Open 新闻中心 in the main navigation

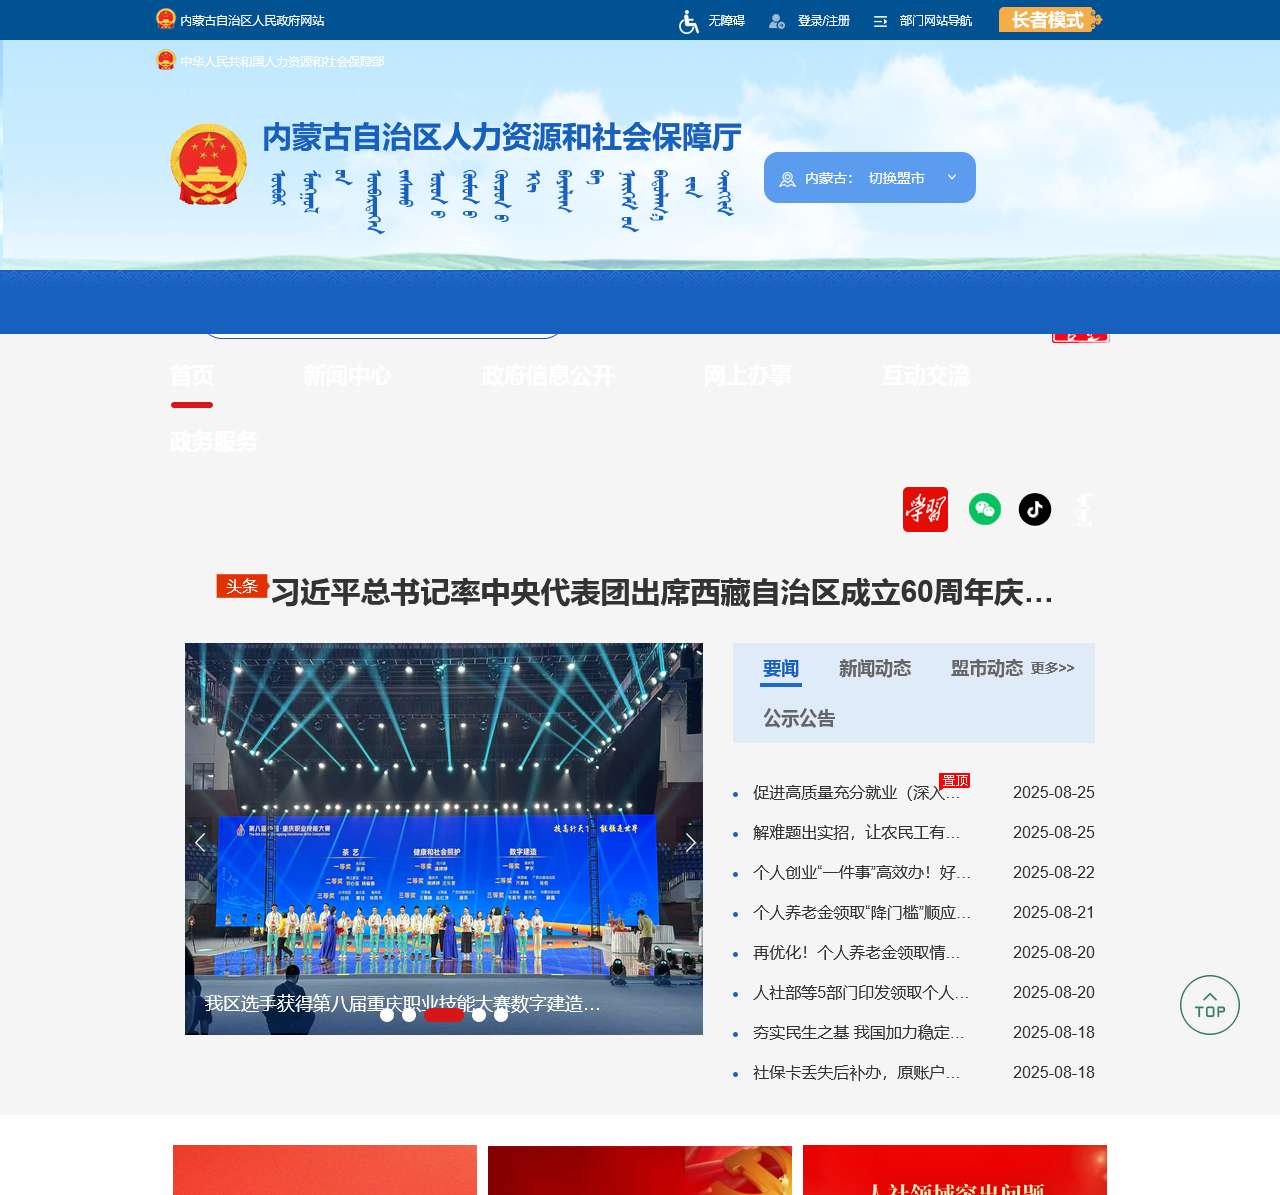coord(347,376)
